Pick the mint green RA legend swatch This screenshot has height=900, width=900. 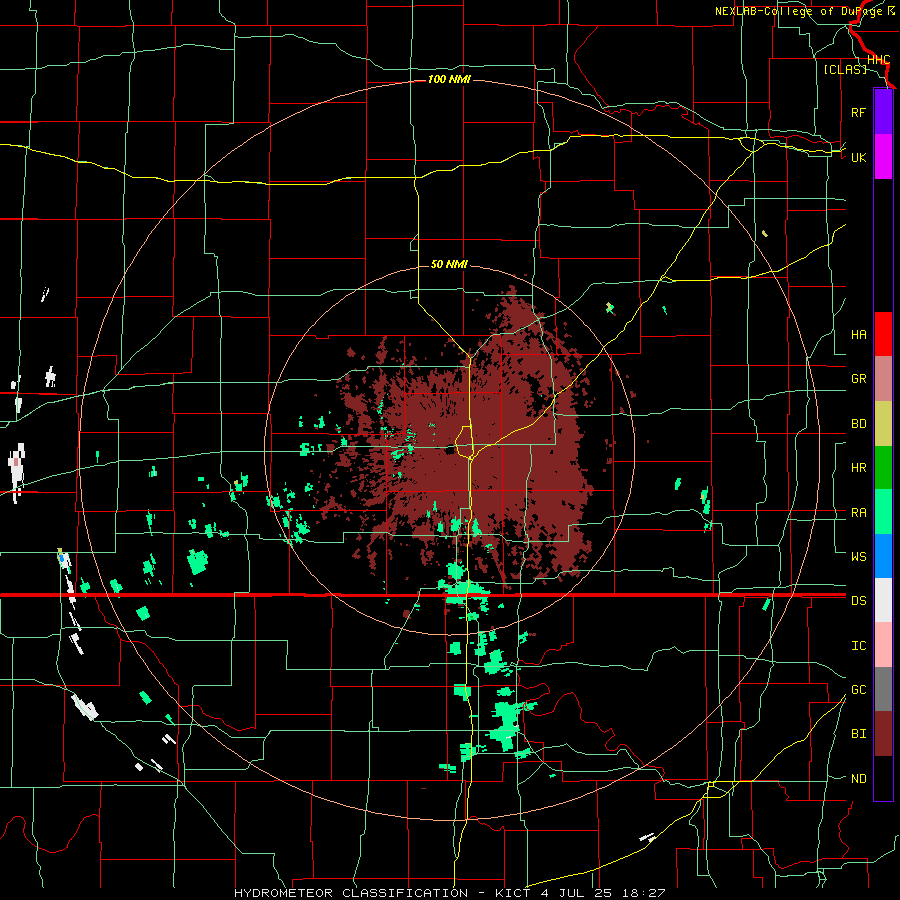click(883, 512)
